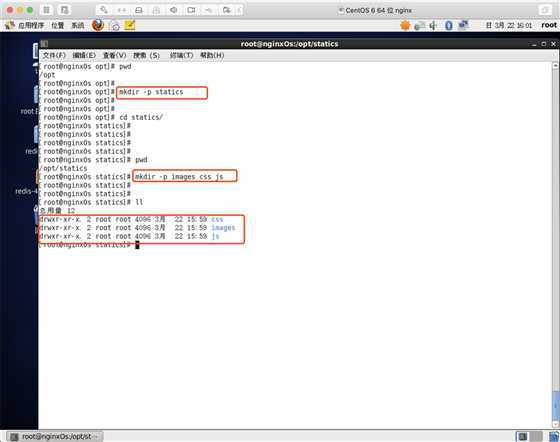Select terminal window in bottom taskbar

pos(54,436)
